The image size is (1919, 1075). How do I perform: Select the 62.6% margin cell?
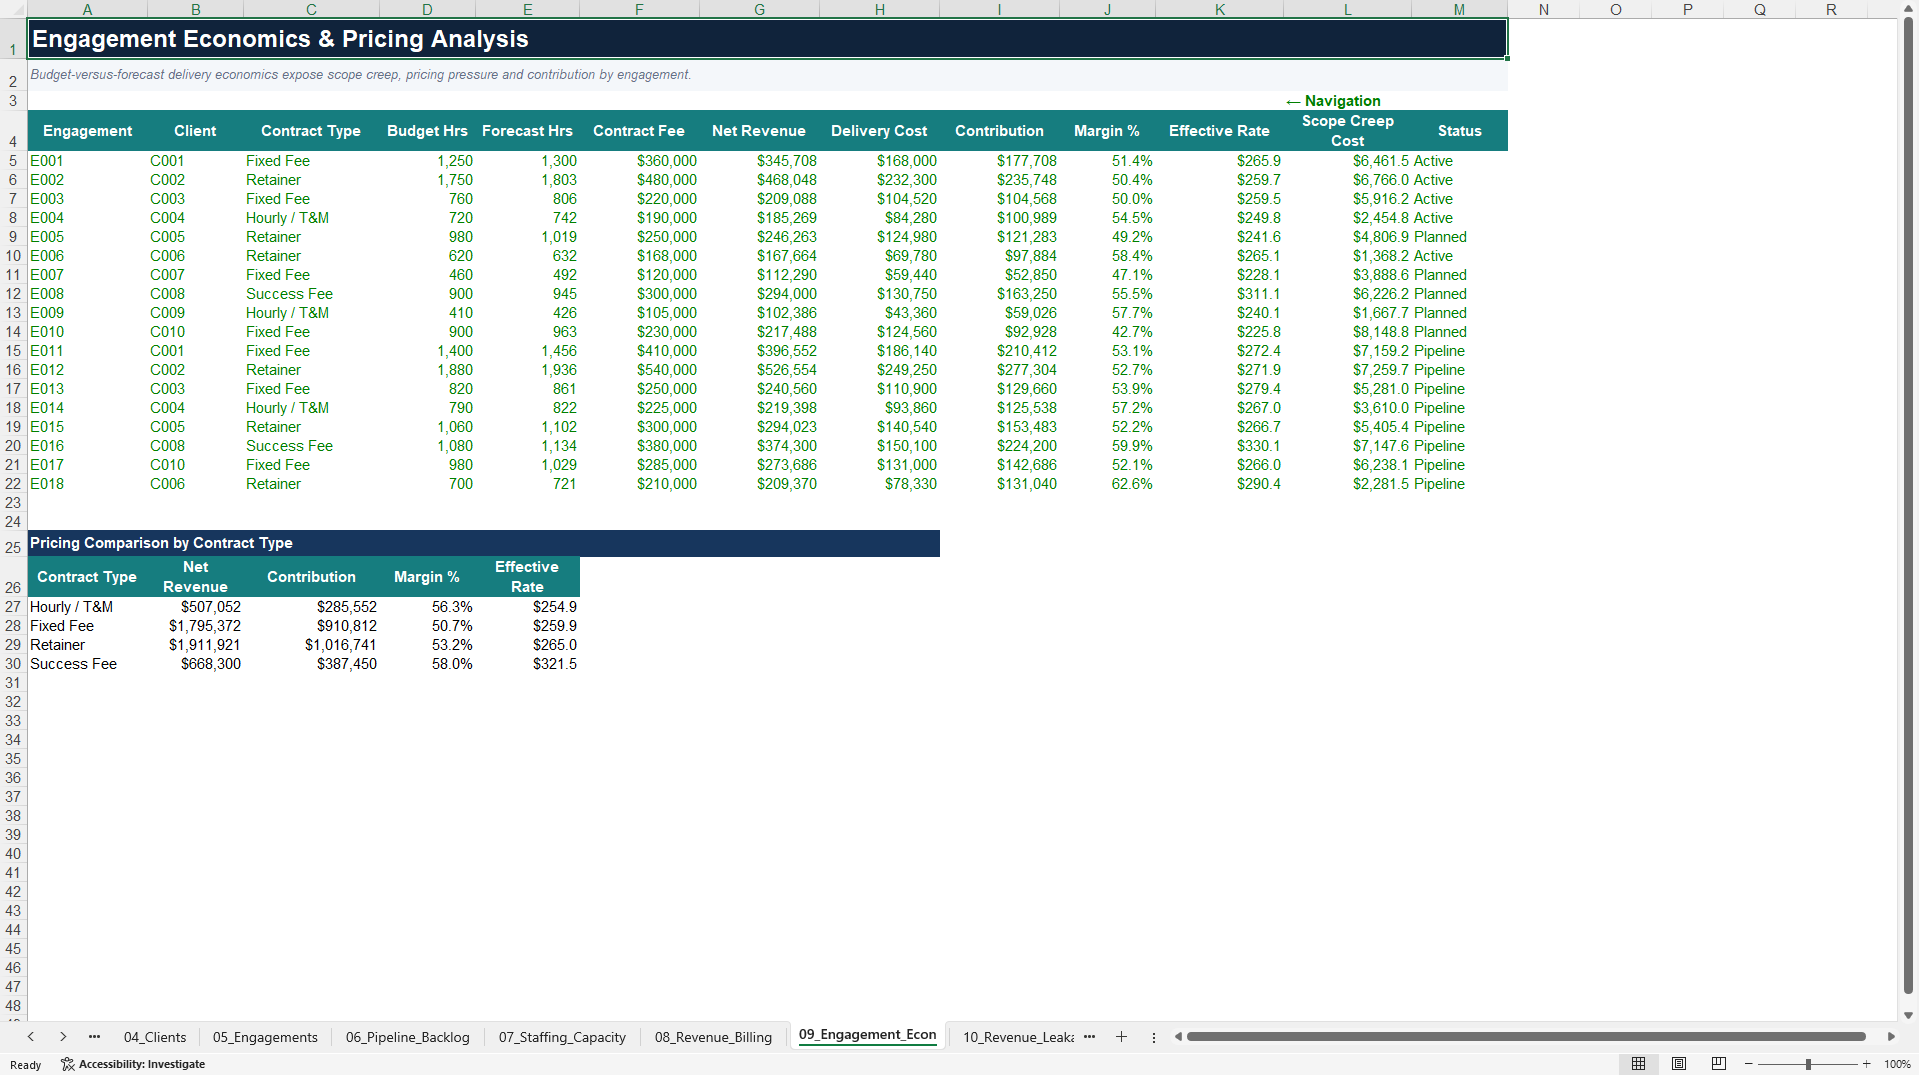[x=1107, y=484]
